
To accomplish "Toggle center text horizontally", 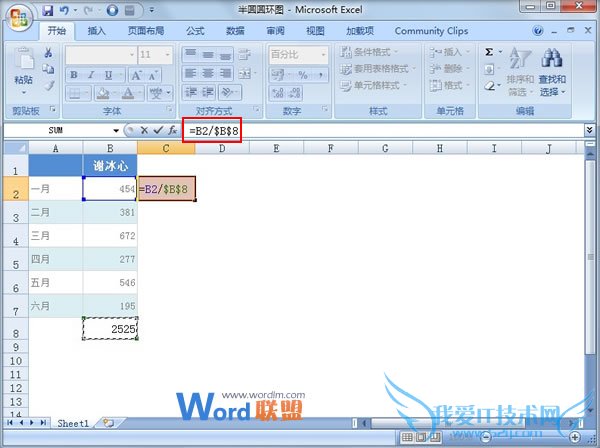I will [208, 73].
